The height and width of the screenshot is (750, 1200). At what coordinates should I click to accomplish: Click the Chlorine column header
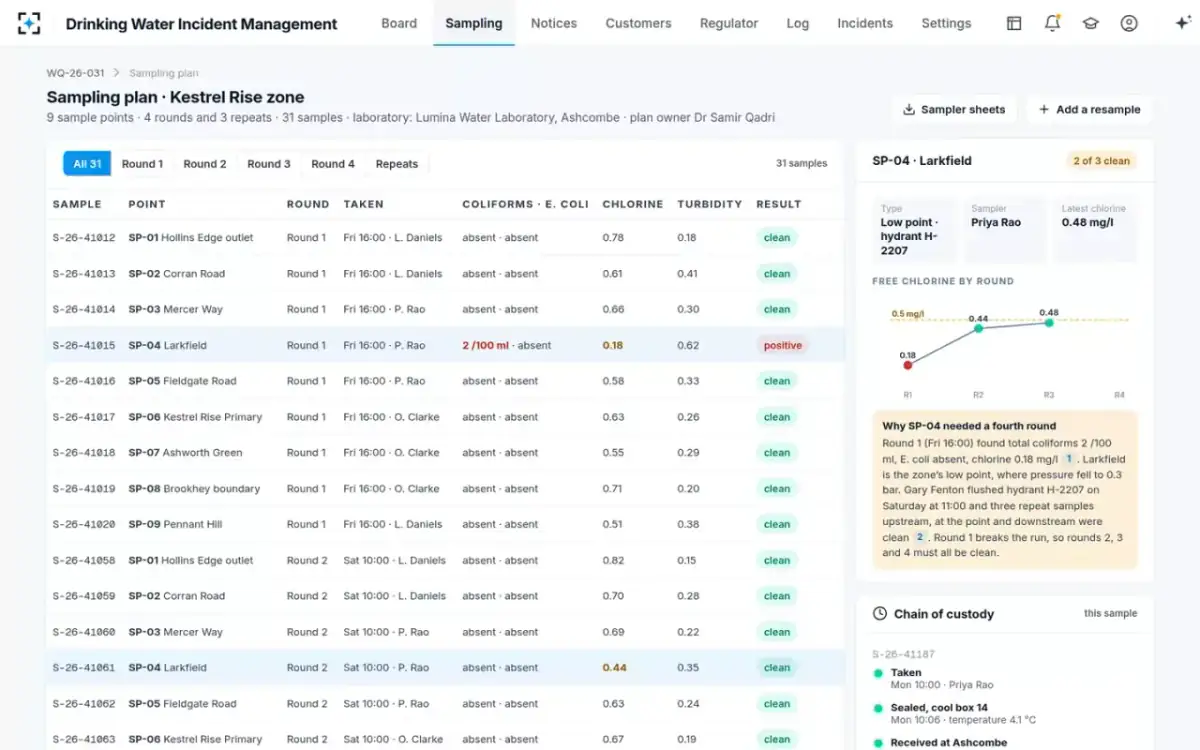point(633,204)
